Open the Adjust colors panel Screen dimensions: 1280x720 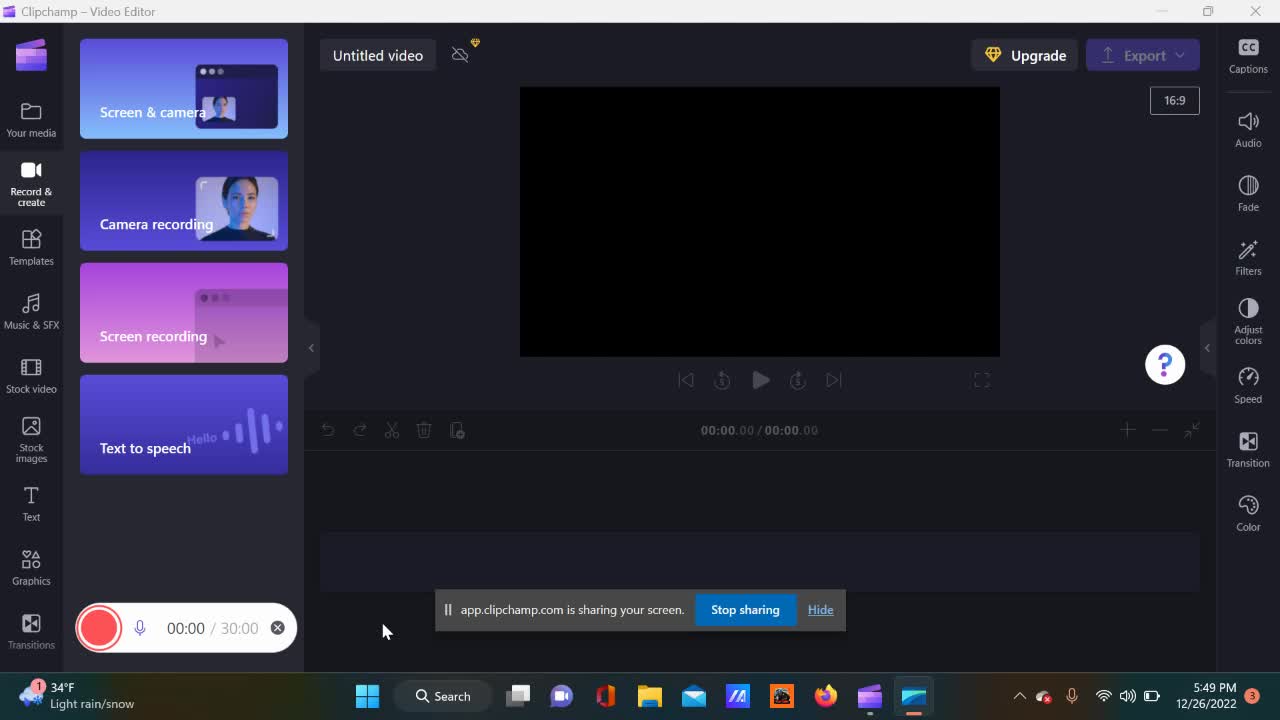[x=1248, y=322]
